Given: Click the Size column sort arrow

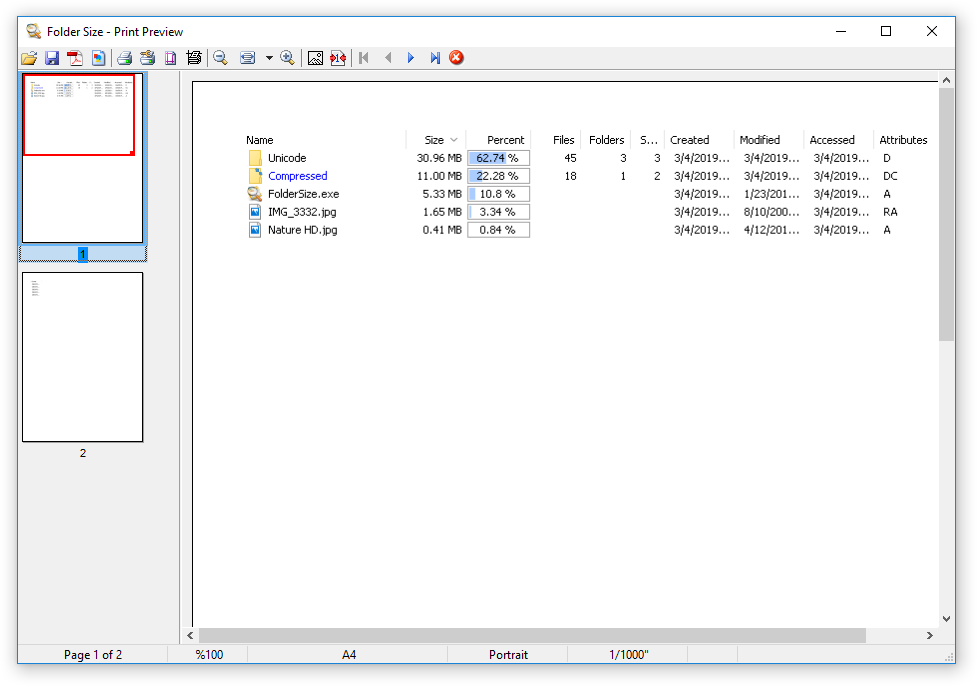Looking at the screenshot, I should click(x=454, y=140).
